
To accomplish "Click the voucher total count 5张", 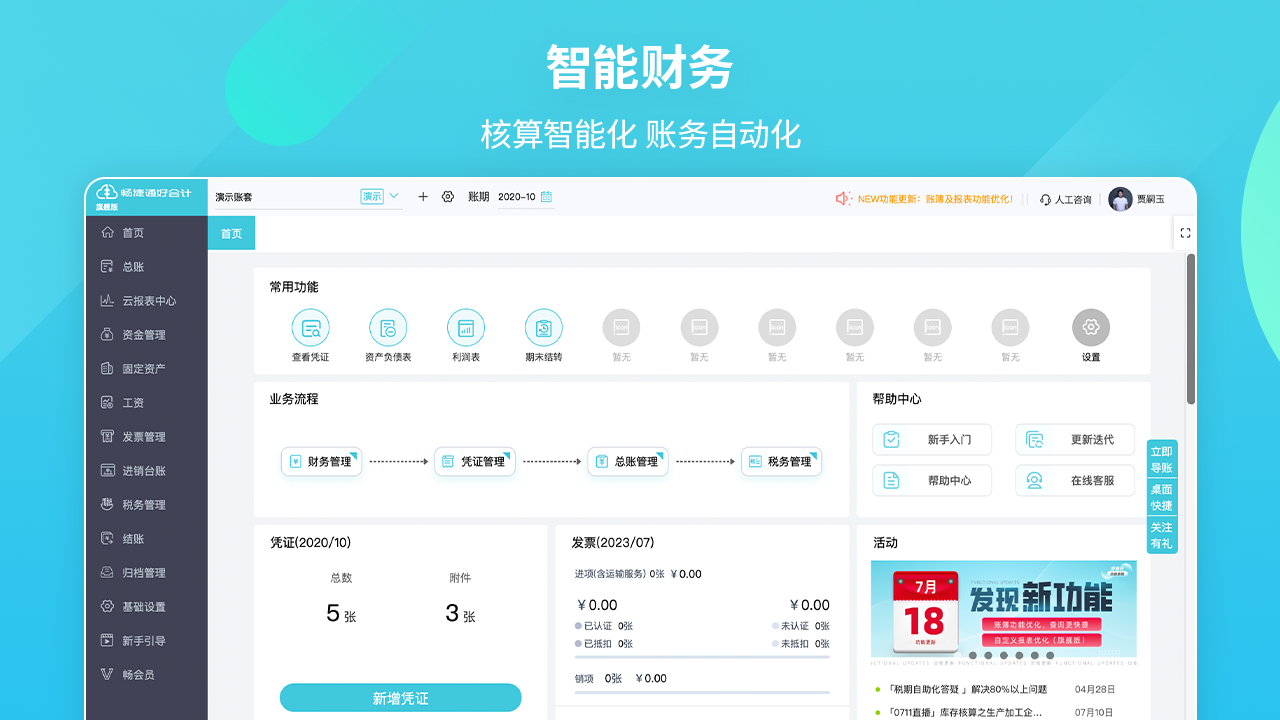I will (341, 614).
